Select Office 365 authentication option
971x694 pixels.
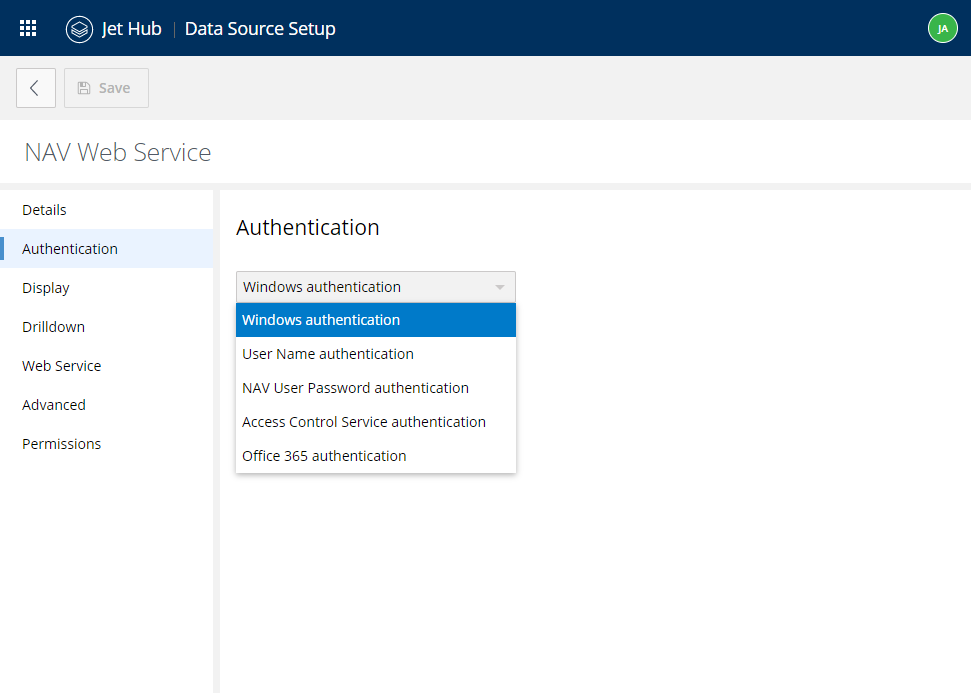pyautogui.click(x=375, y=456)
